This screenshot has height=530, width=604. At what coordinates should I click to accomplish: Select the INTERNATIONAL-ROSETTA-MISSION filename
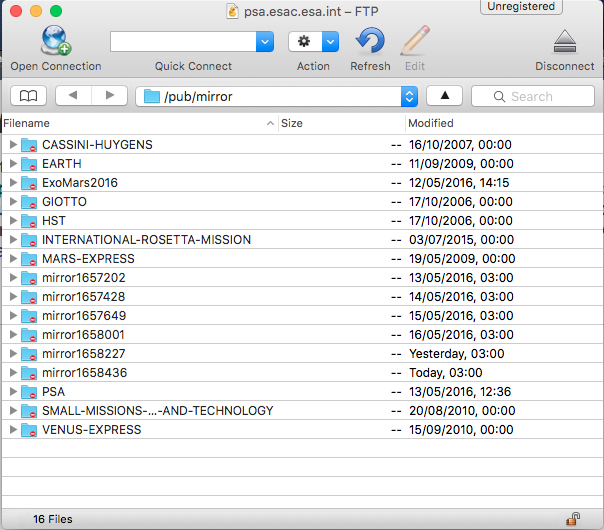[x=146, y=240]
